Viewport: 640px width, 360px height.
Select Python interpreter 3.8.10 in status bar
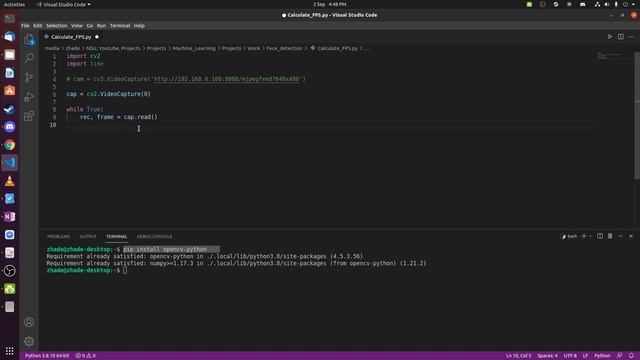pyautogui.click(x=47, y=356)
